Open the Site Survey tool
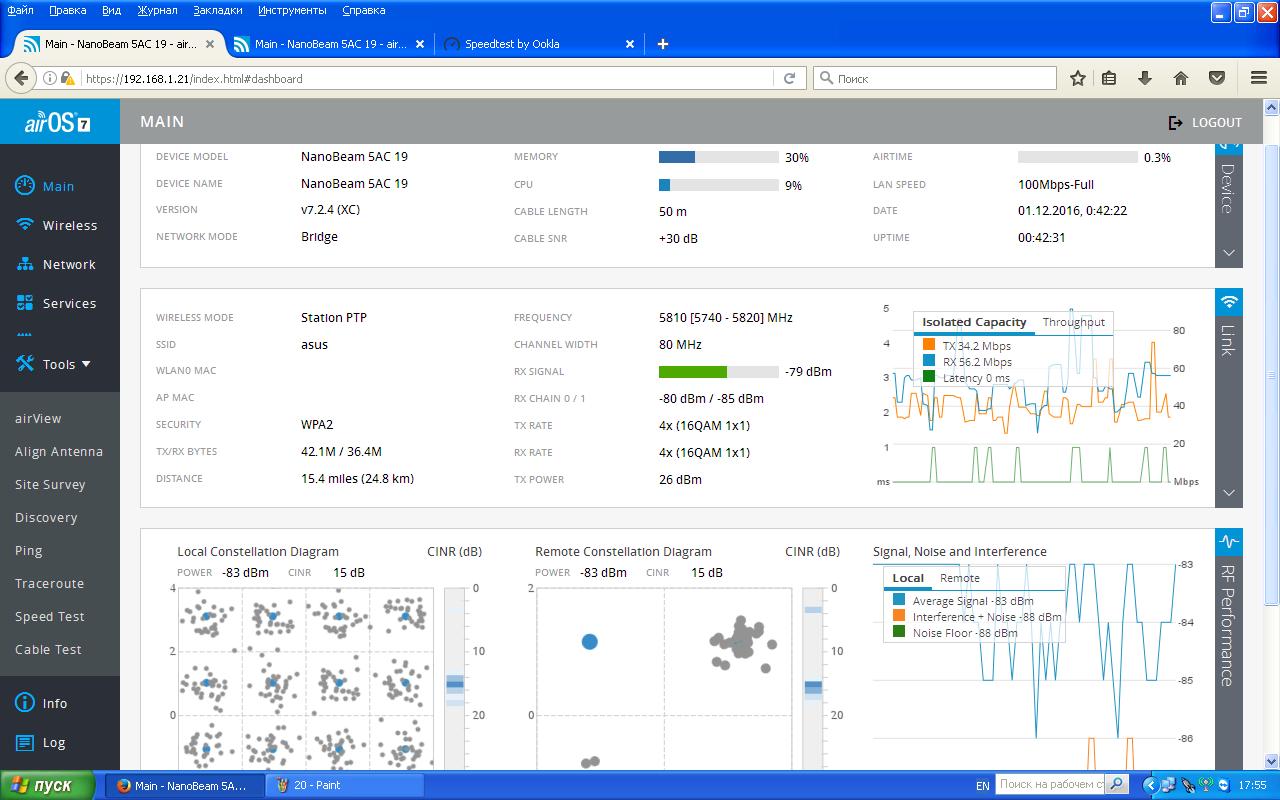Viewport: 1280px width, 800px height. tap(50, 484)
